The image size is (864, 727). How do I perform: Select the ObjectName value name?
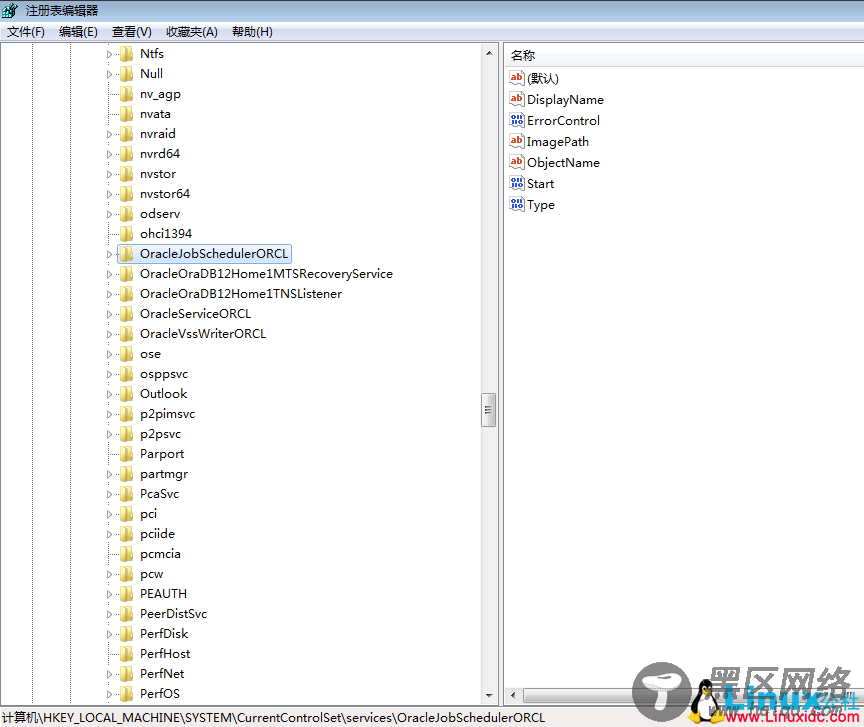coord(563,163)
